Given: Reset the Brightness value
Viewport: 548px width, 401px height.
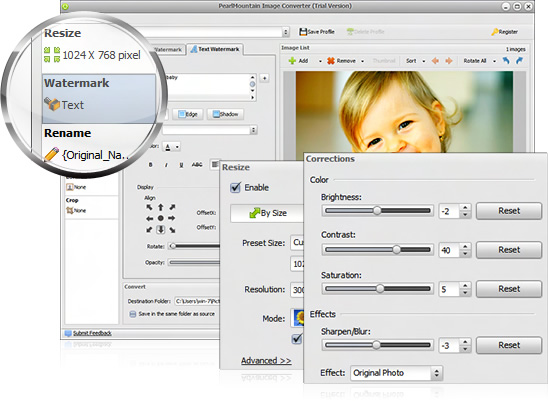Looking at the screenshot, I should click(509, 211).
